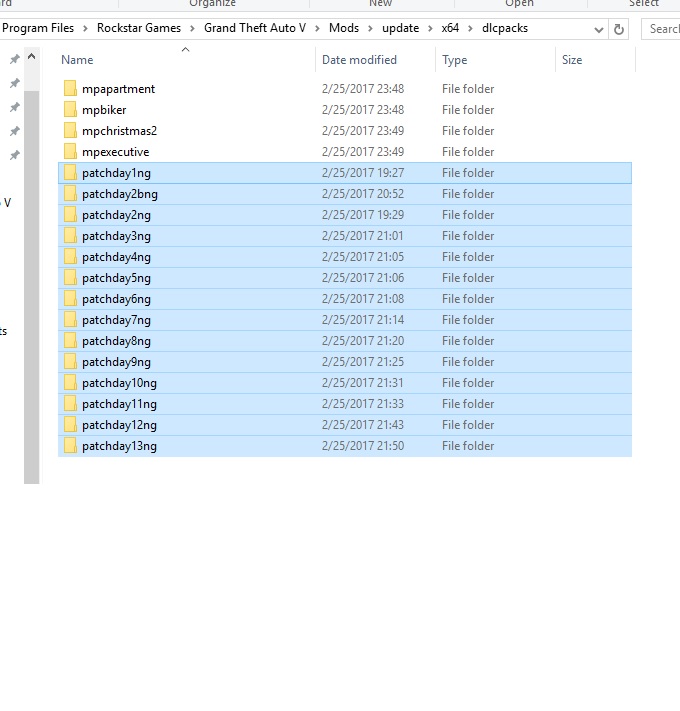The width and height of the screenshot is (680, 711).
Task: Click navigation pane scroll up arrow
Action: click(x=31, y=57)
